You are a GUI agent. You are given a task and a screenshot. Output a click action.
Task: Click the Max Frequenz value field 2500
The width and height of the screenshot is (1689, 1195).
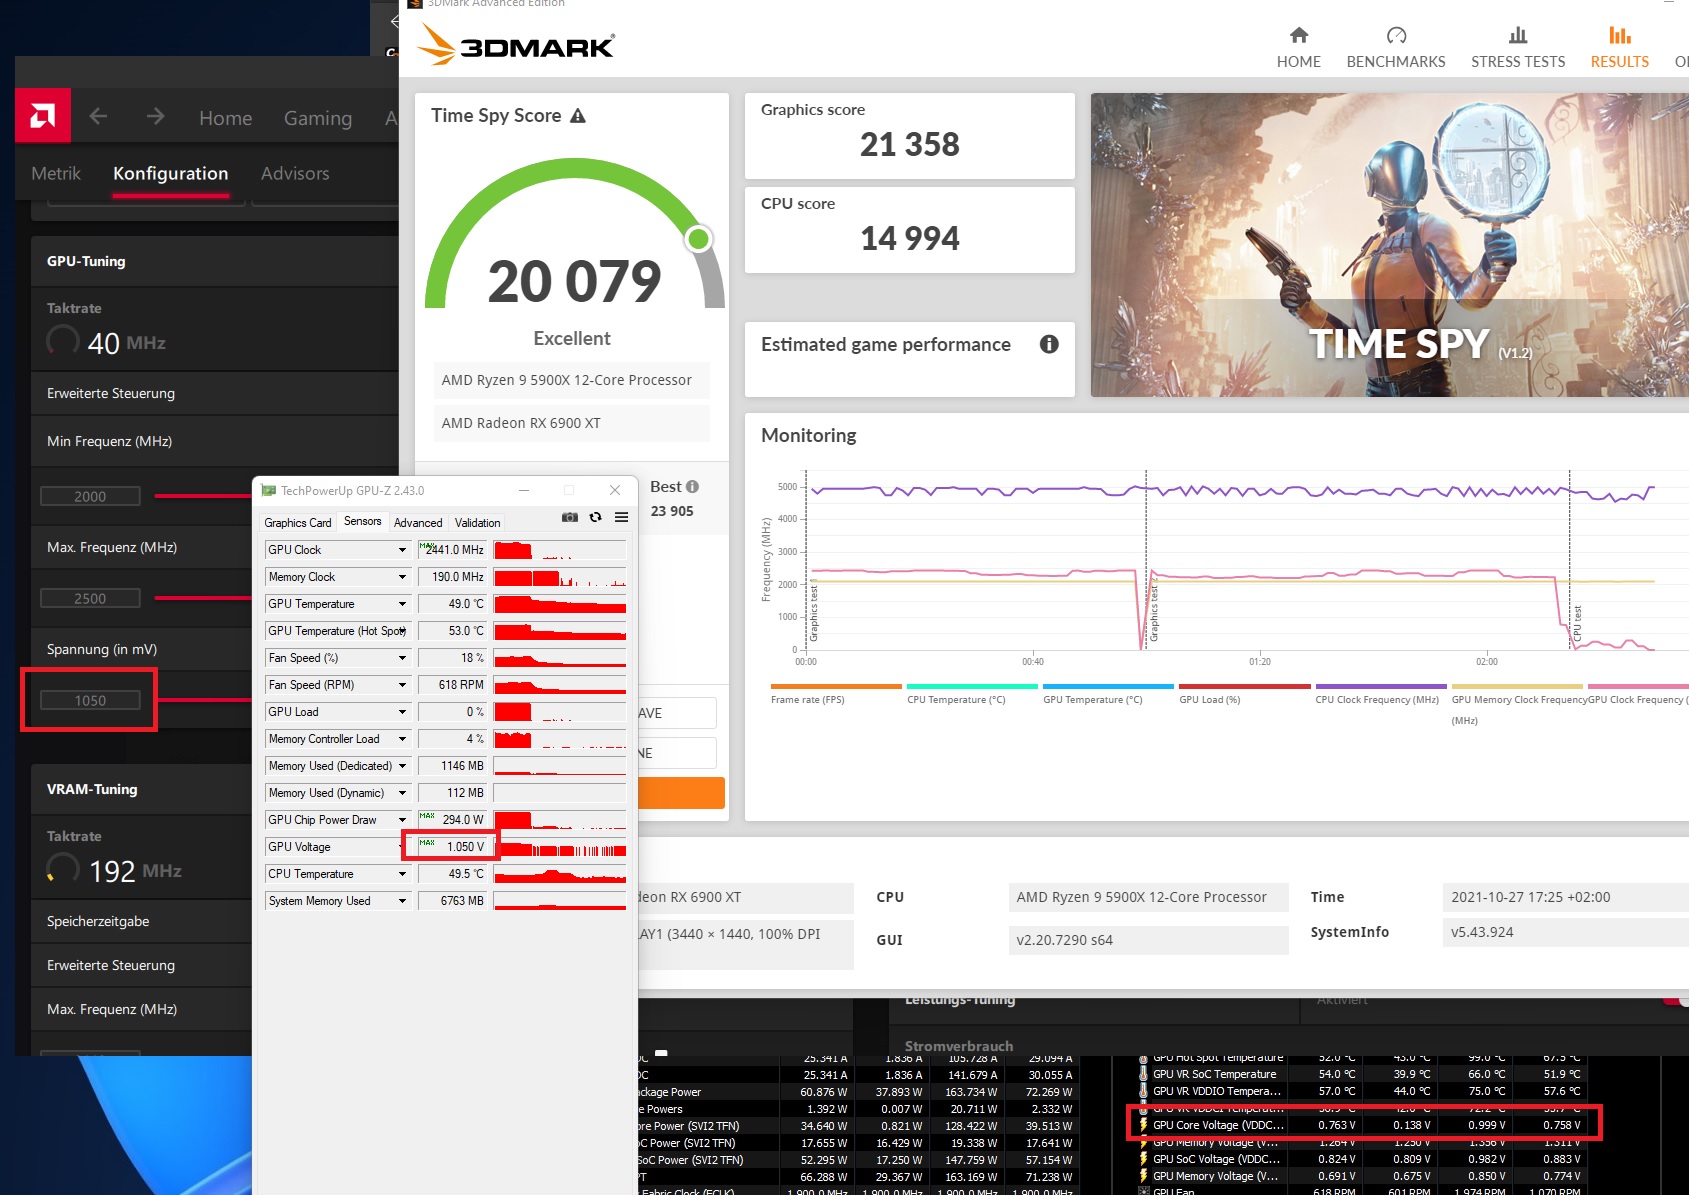click(90, 598)
